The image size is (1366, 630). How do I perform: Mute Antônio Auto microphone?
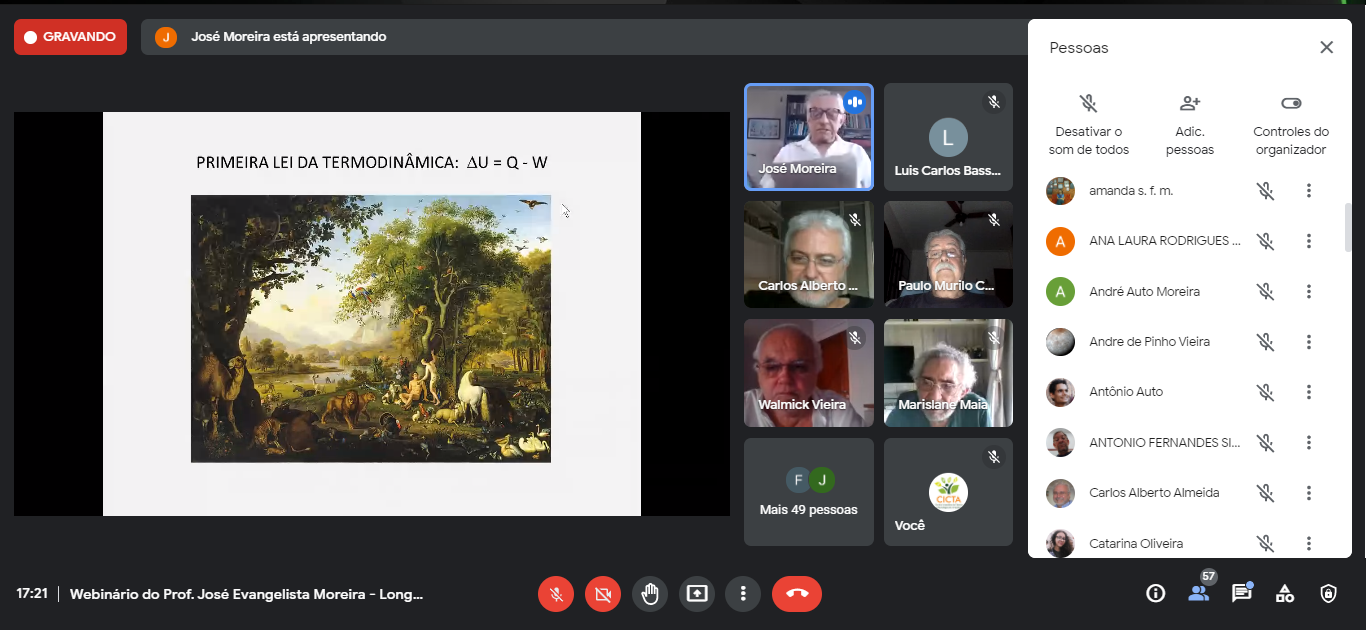(1266, 392)
